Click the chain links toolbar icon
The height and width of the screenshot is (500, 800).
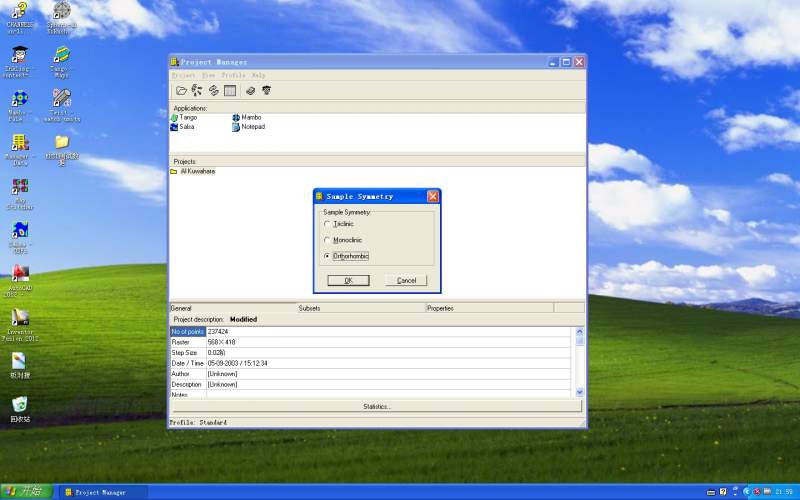(214, 91)
